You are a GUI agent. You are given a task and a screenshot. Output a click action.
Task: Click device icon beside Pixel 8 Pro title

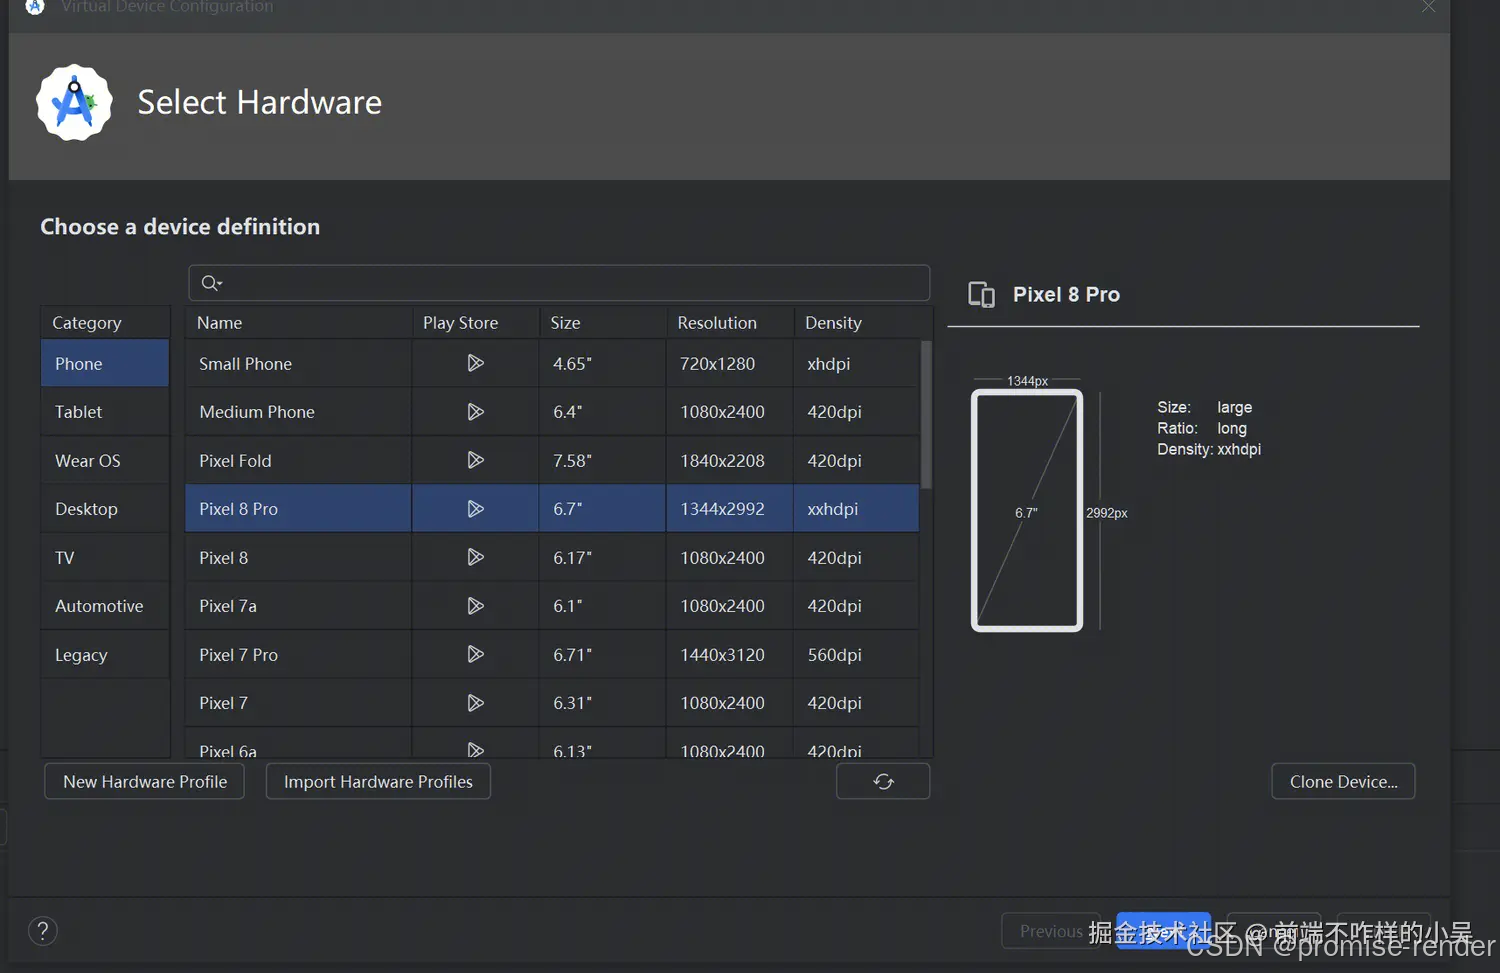click(x=981, y=294)
